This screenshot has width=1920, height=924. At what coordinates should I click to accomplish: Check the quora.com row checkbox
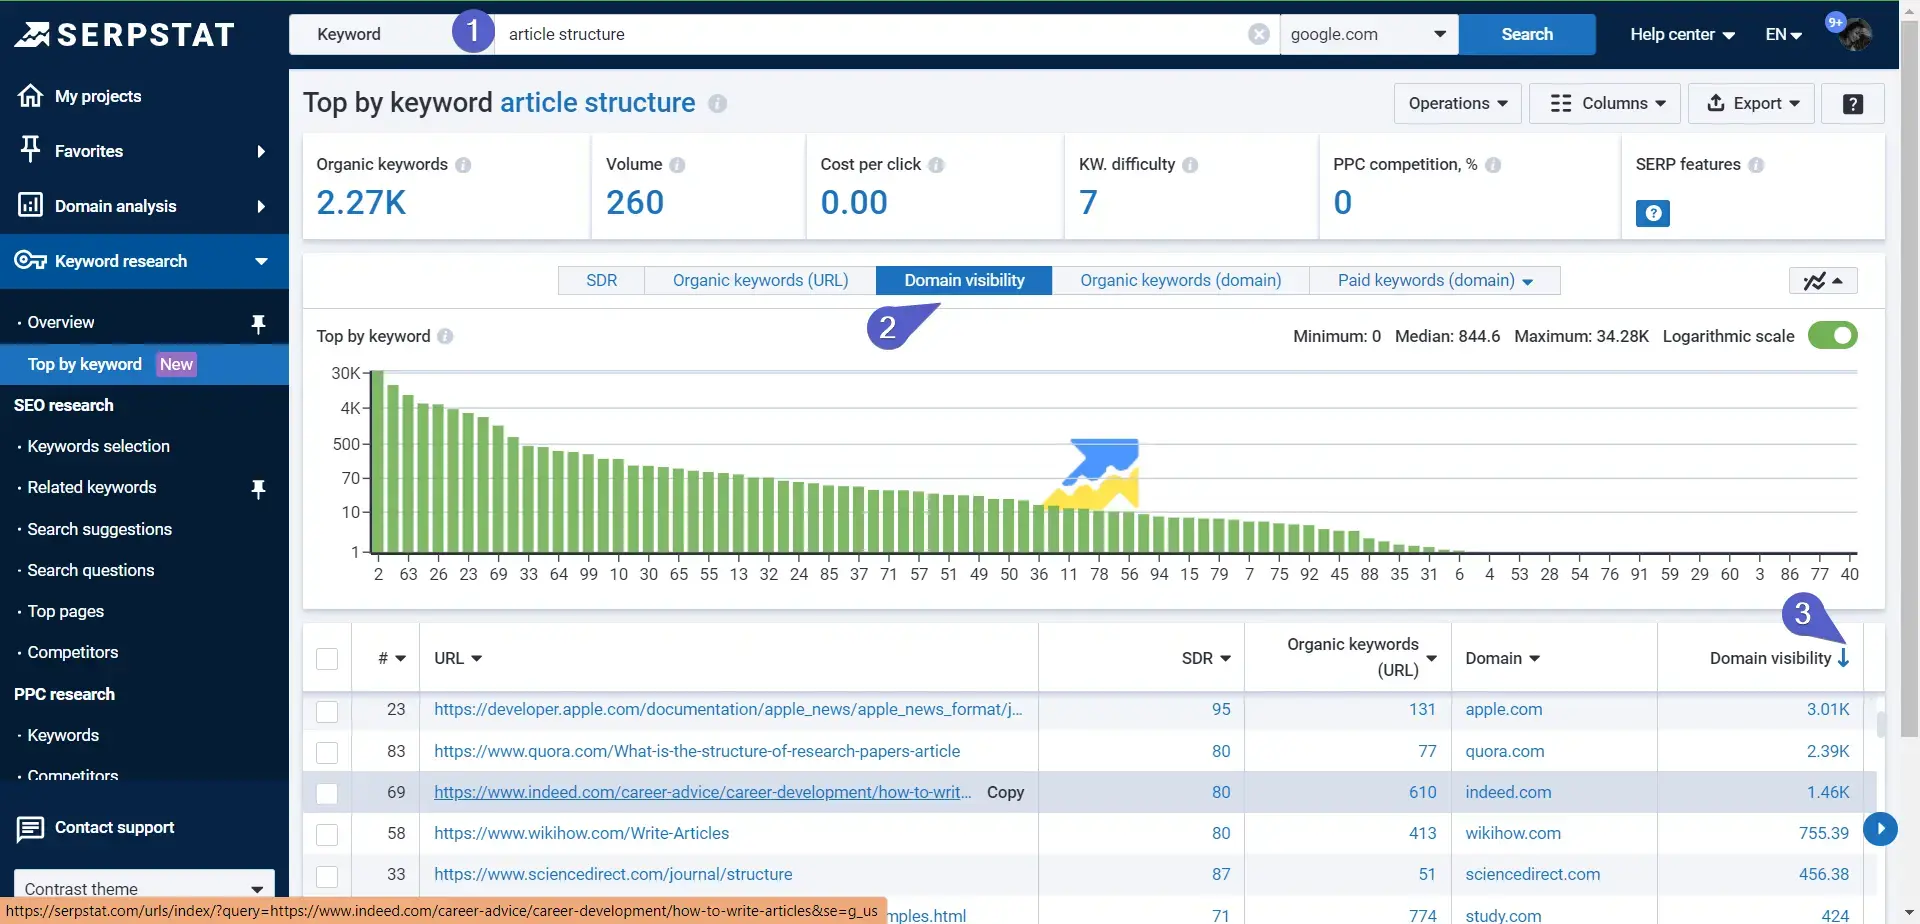[327, 753]
